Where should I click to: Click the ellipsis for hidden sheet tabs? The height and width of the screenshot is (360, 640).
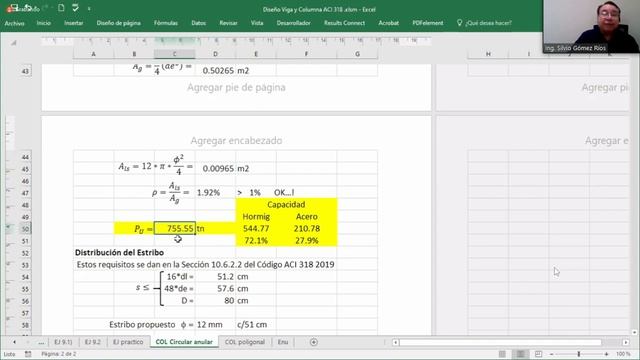click(x=41, y=342)
